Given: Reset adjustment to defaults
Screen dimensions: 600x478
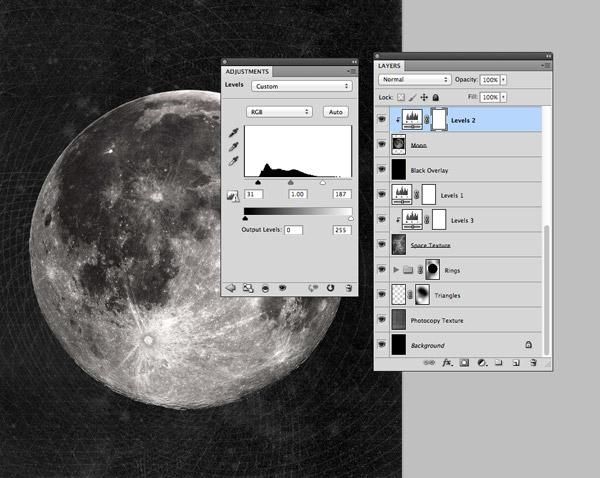Looking at the screenshot, I should pos(330,288).
